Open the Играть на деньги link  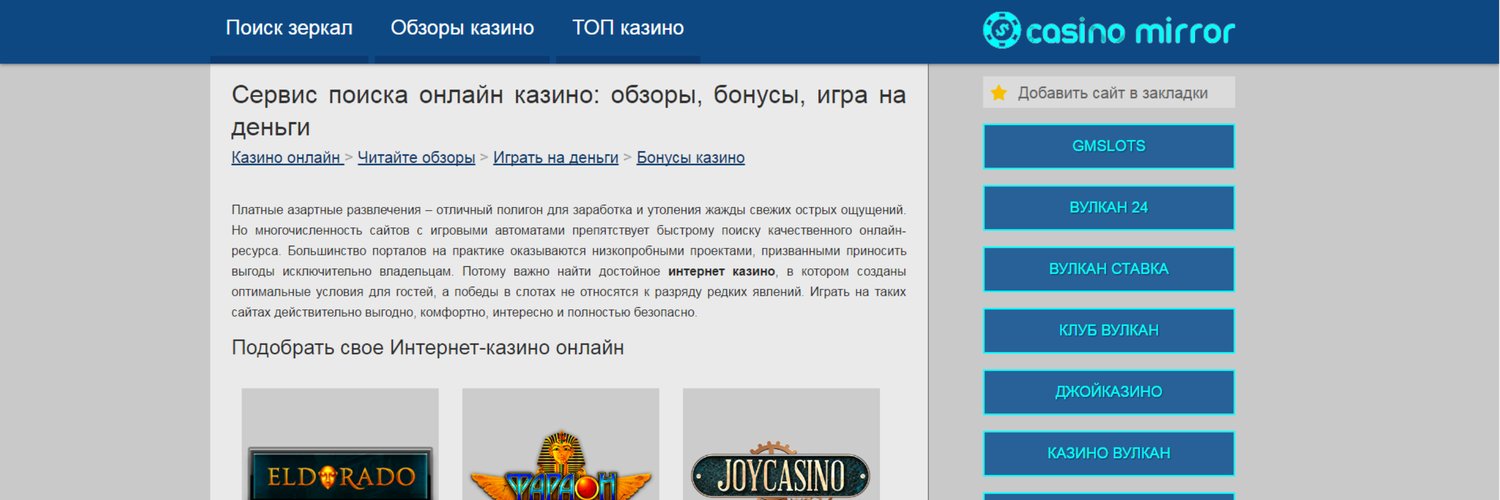556,158
